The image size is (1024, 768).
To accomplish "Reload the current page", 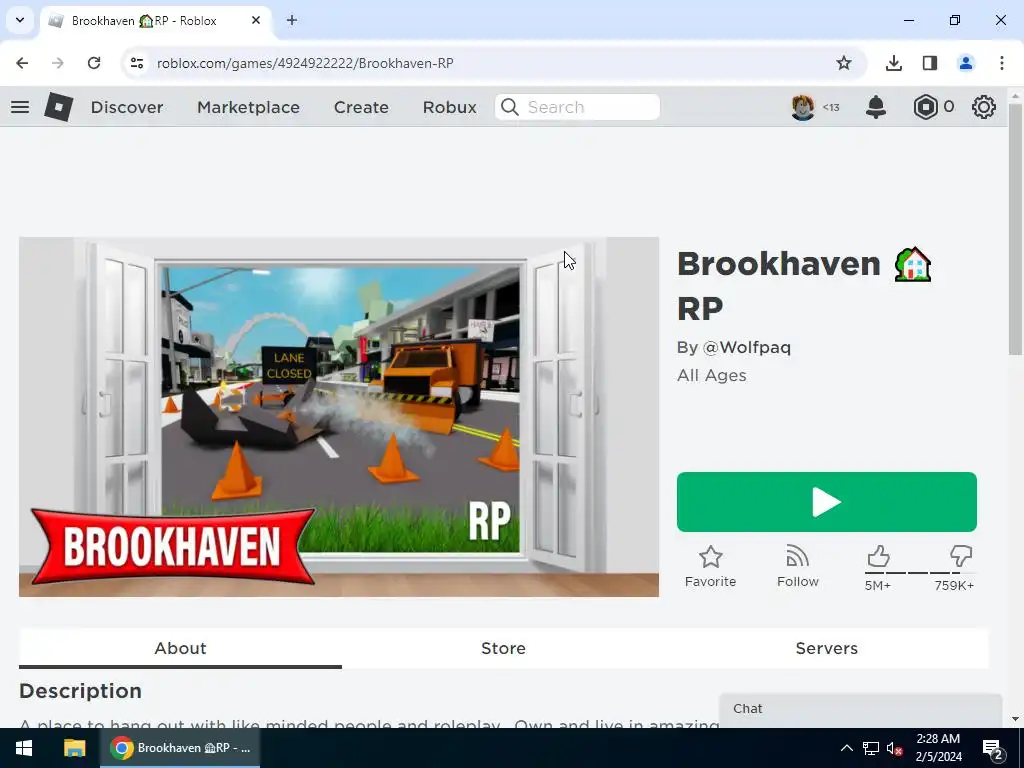I will [x=94, y=63].
